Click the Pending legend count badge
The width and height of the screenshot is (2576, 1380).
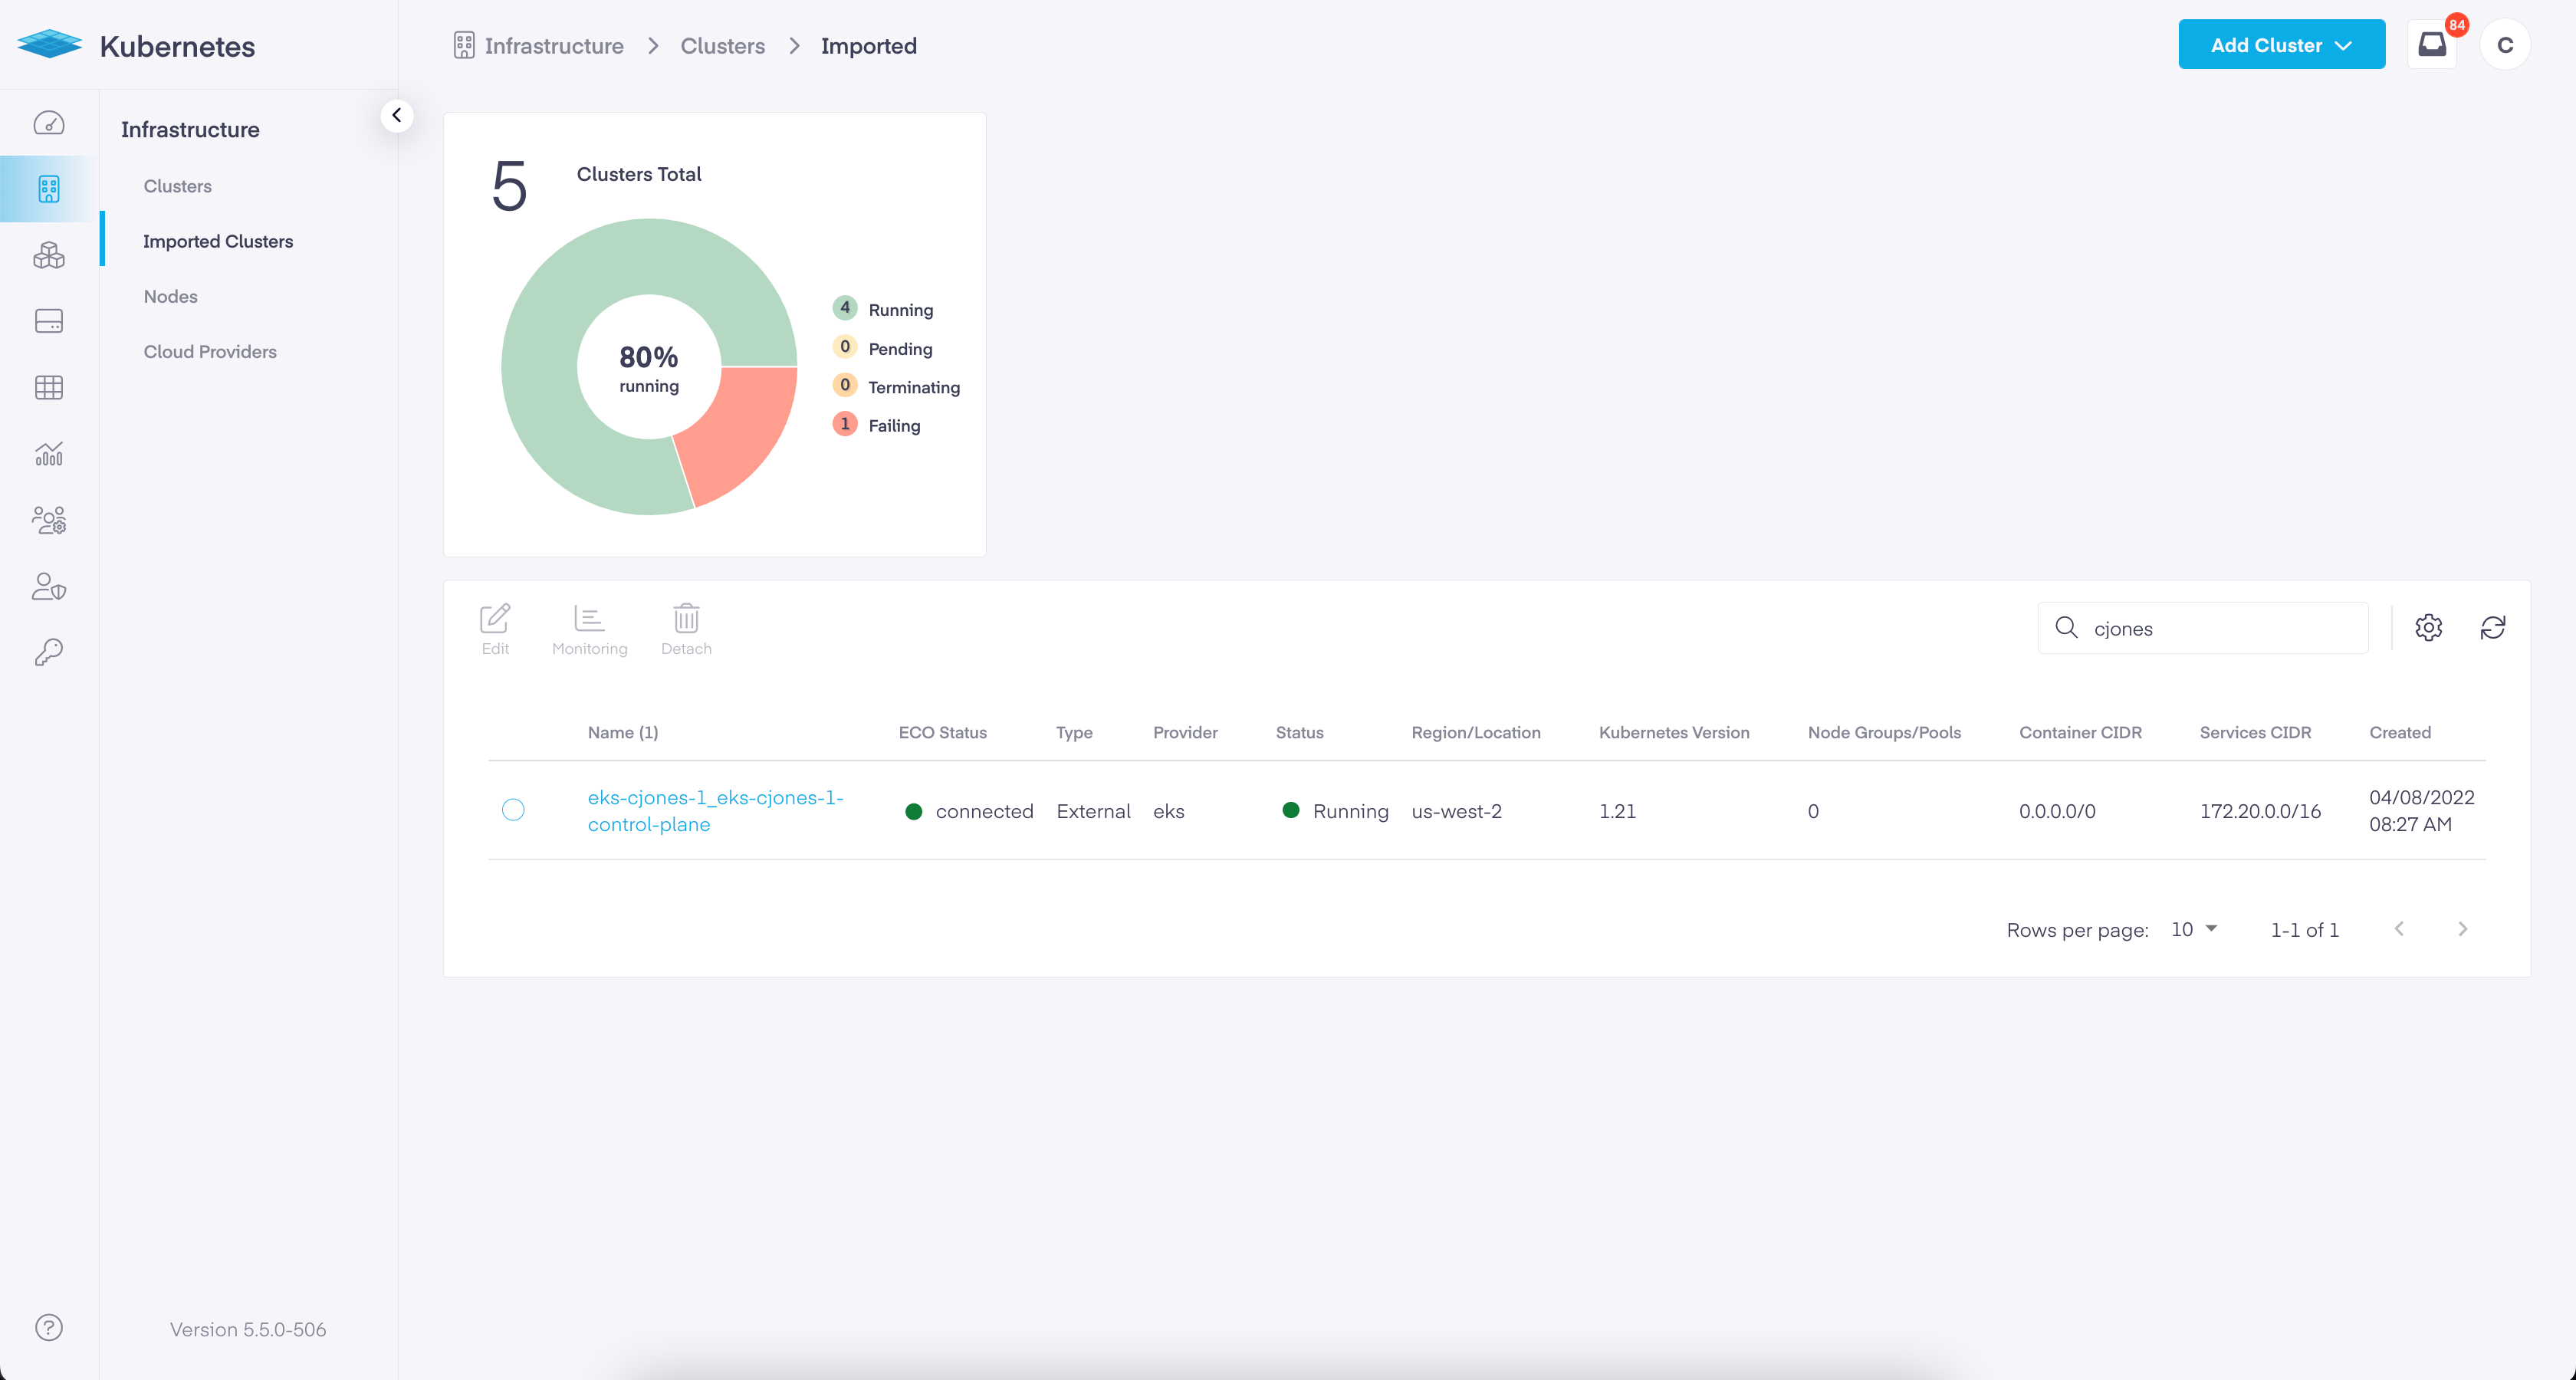point(845,347)
